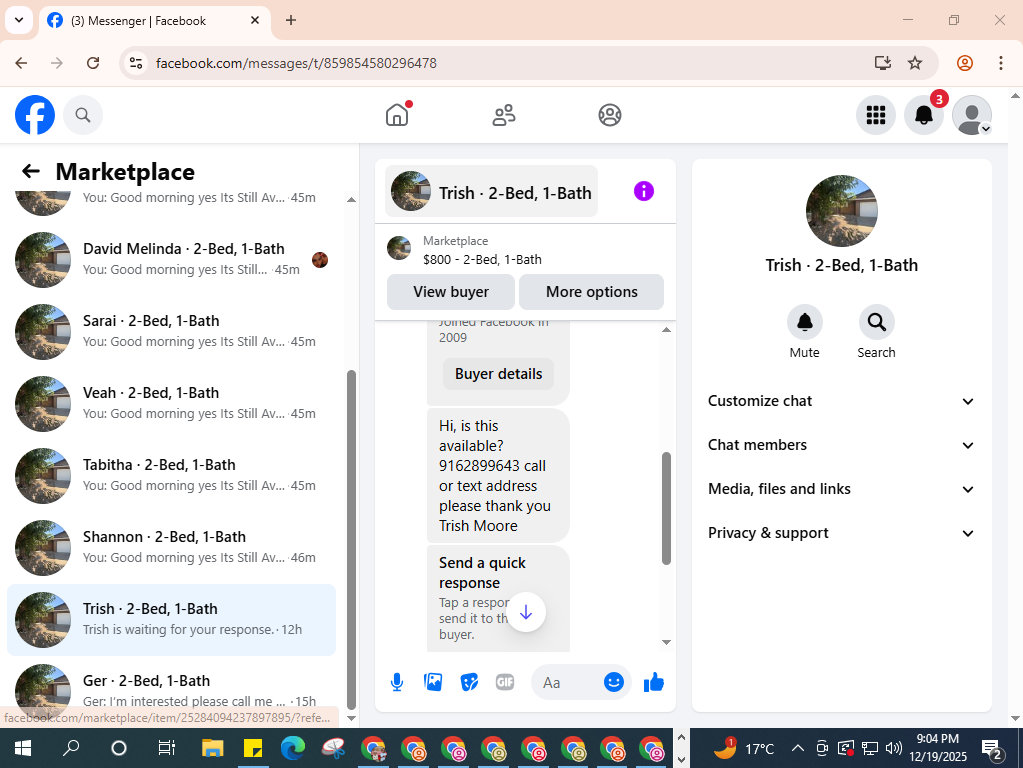Choose a sticker with the sticker icon
1023x768 pixels.
click(469, 683)
